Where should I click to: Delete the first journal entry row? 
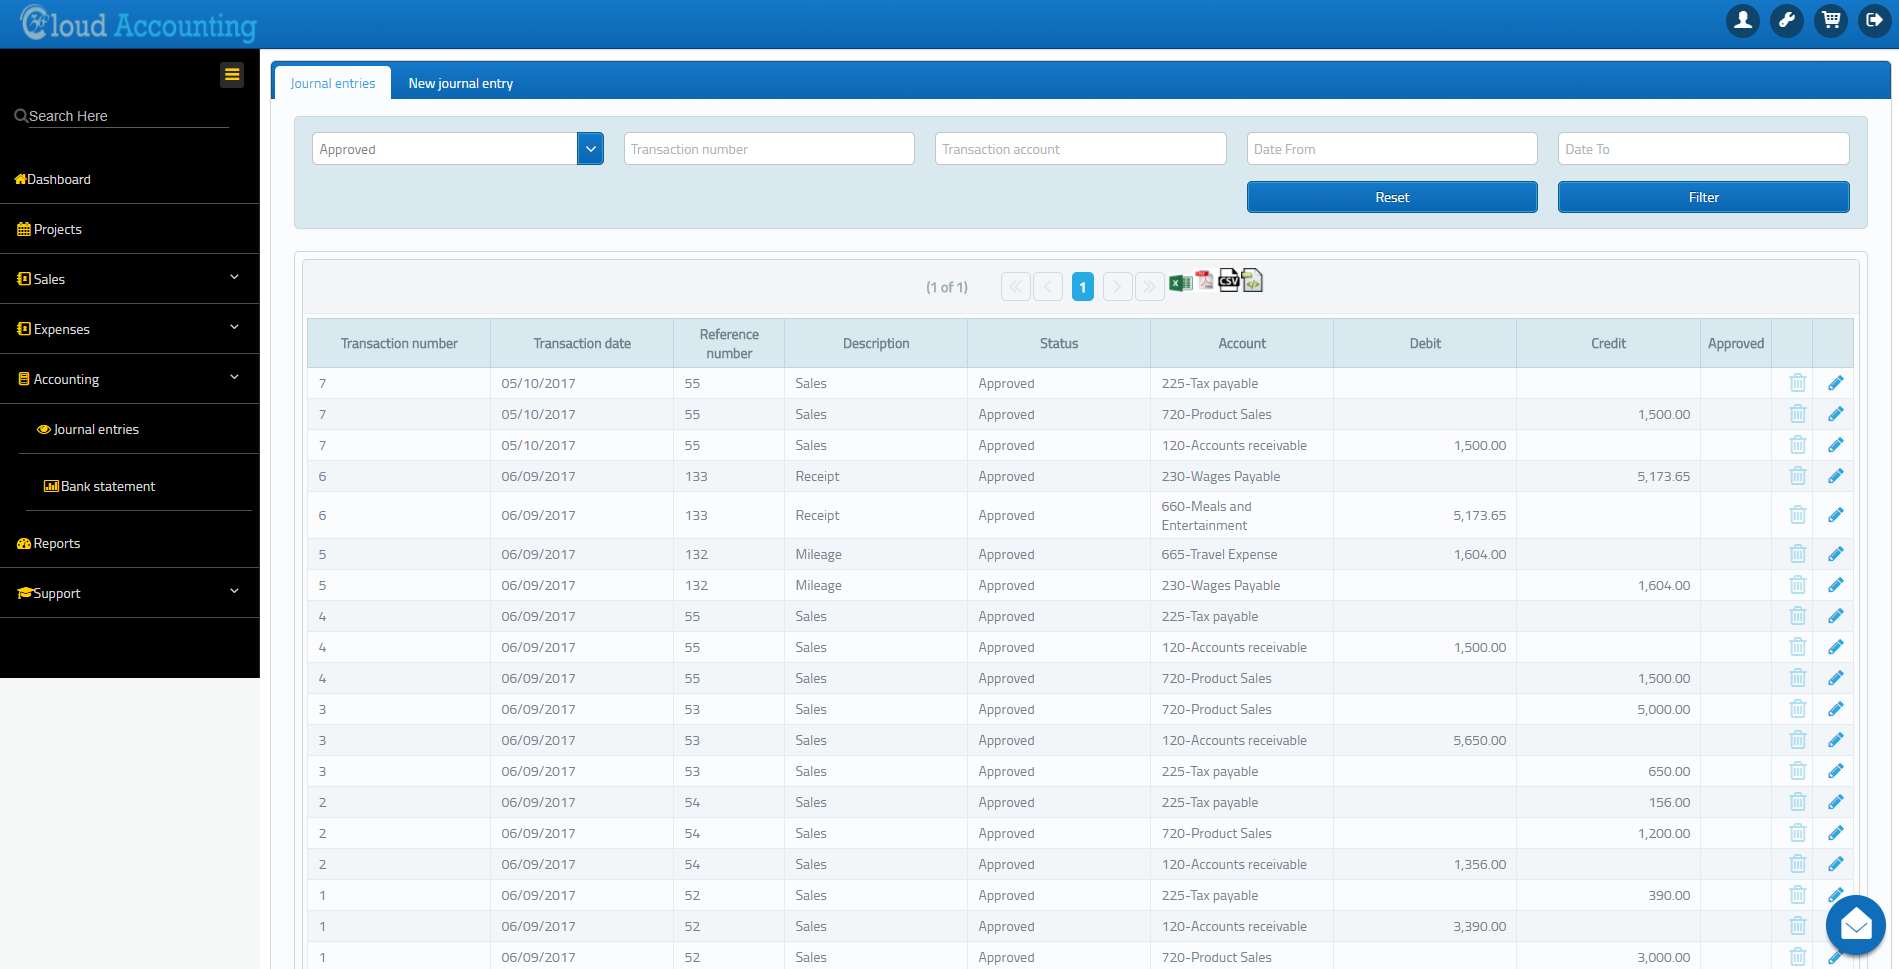1797,383
